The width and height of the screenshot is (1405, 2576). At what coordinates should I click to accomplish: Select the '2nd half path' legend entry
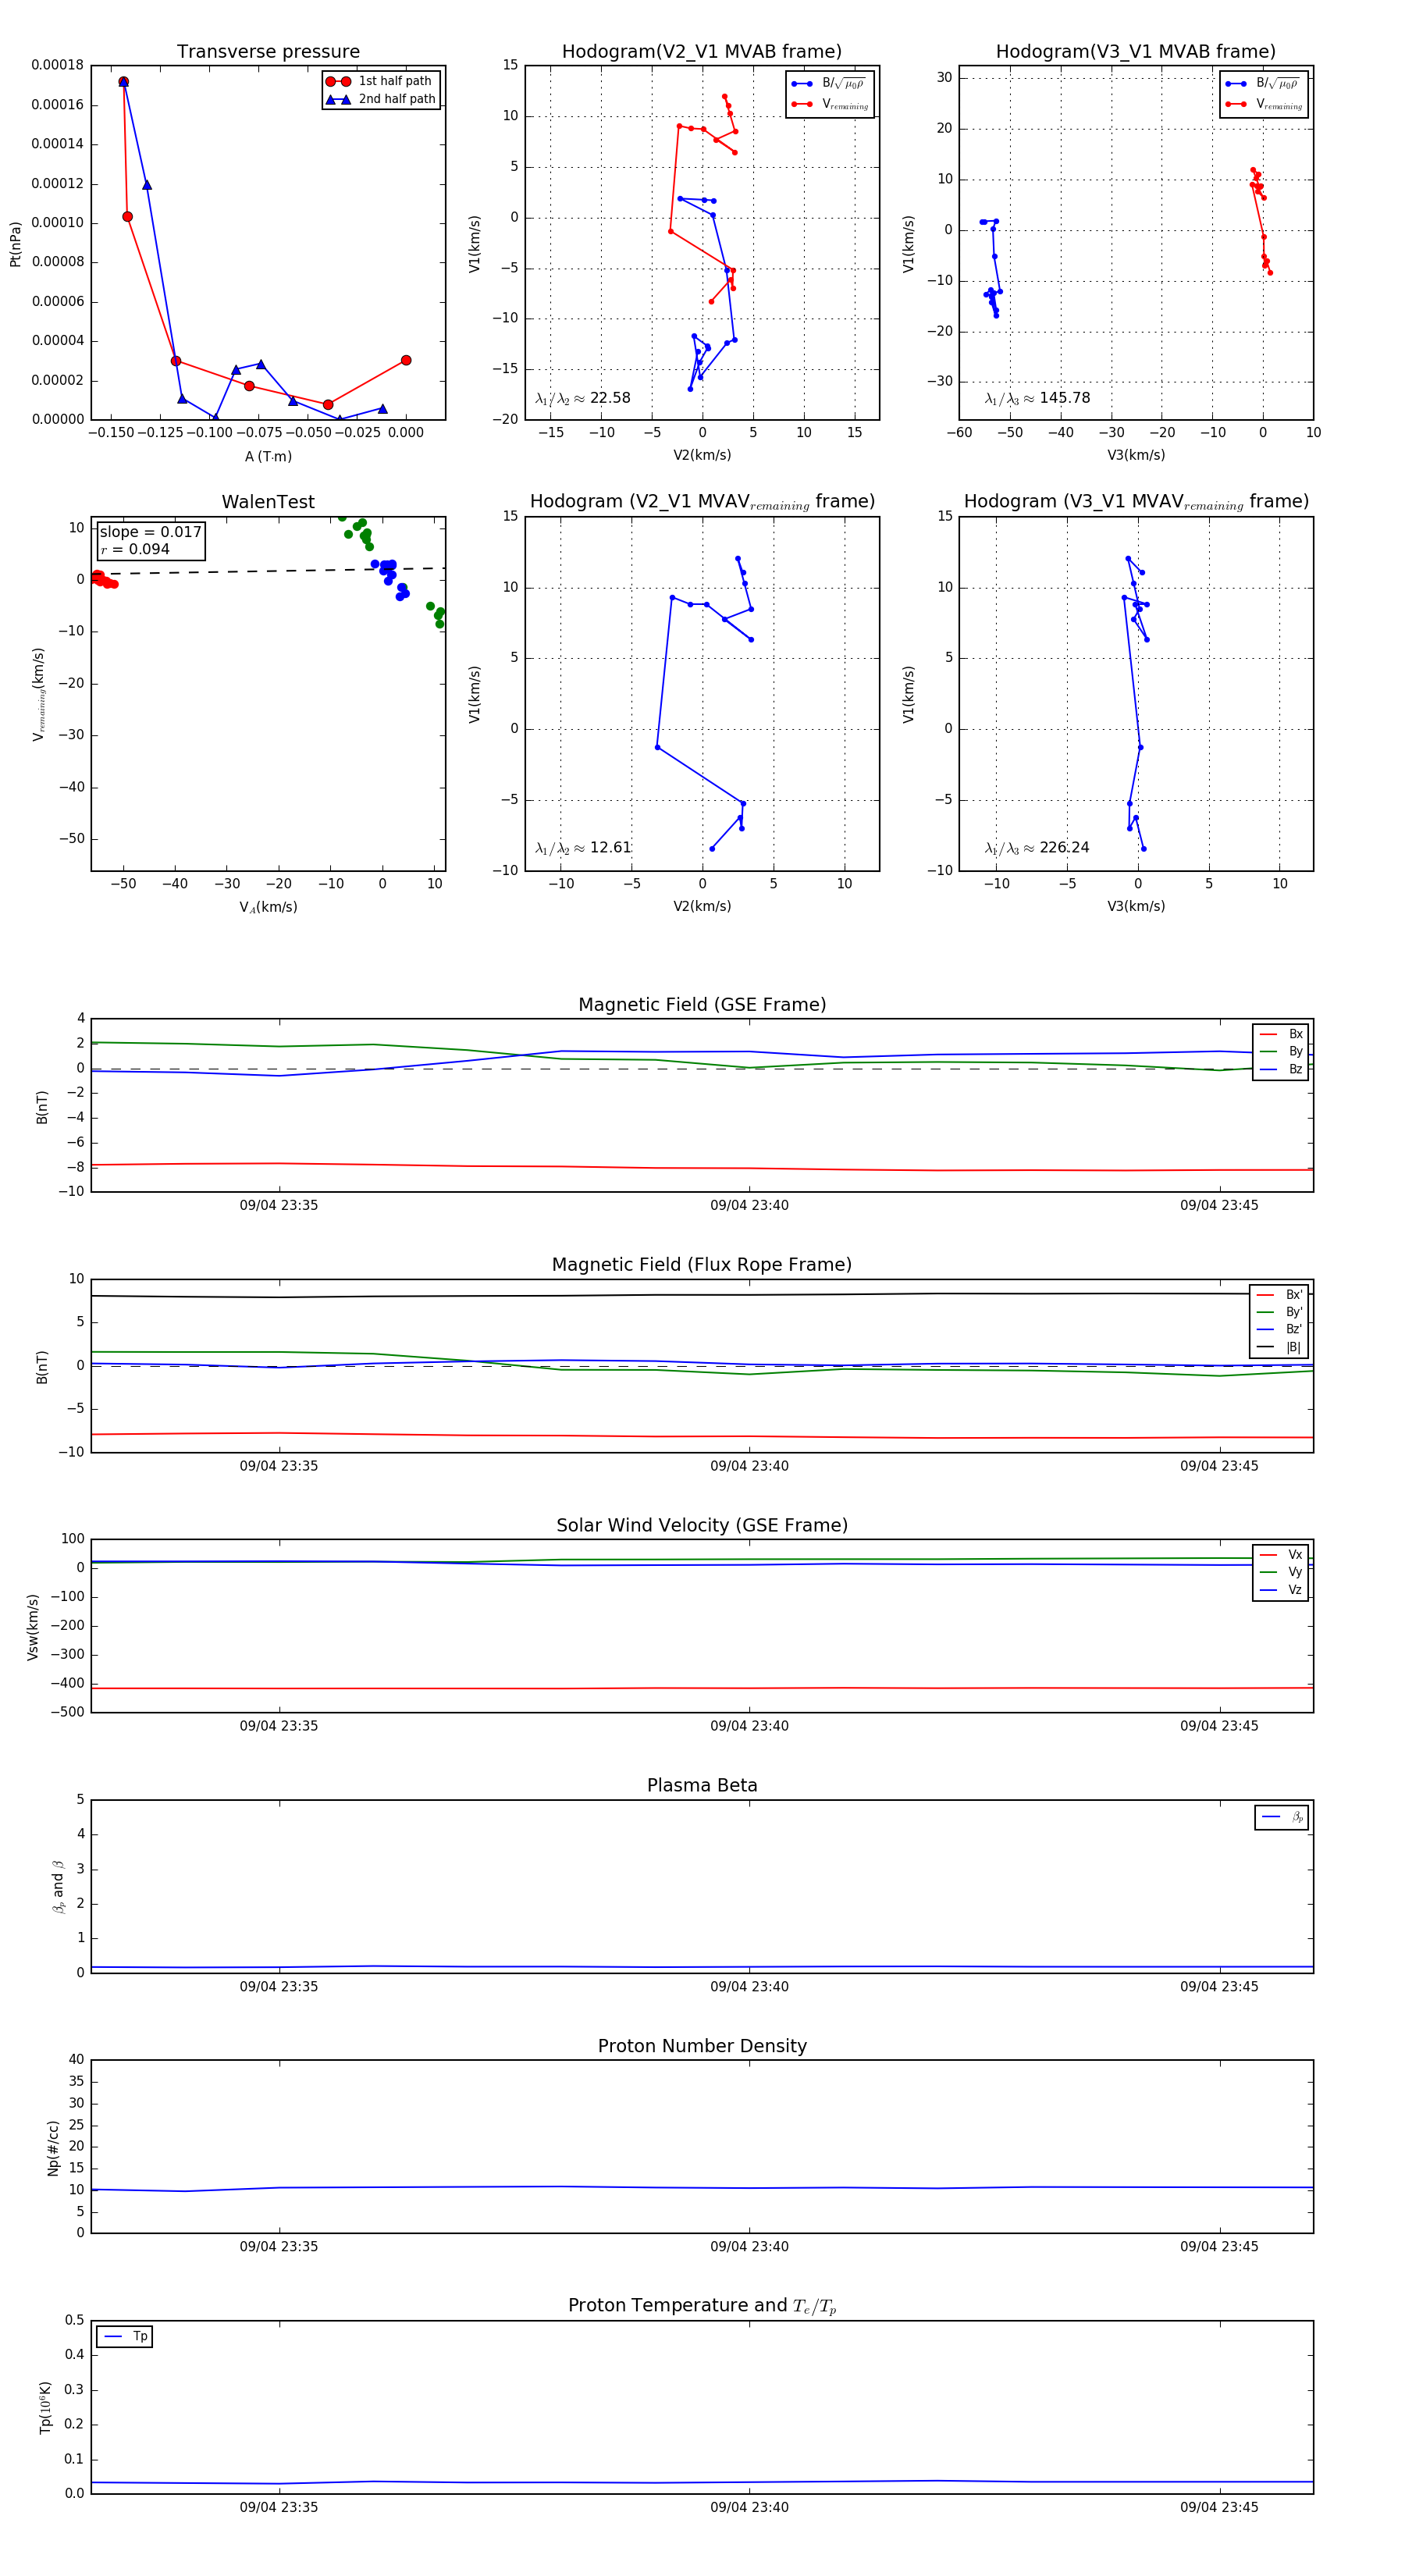[381, 99]
